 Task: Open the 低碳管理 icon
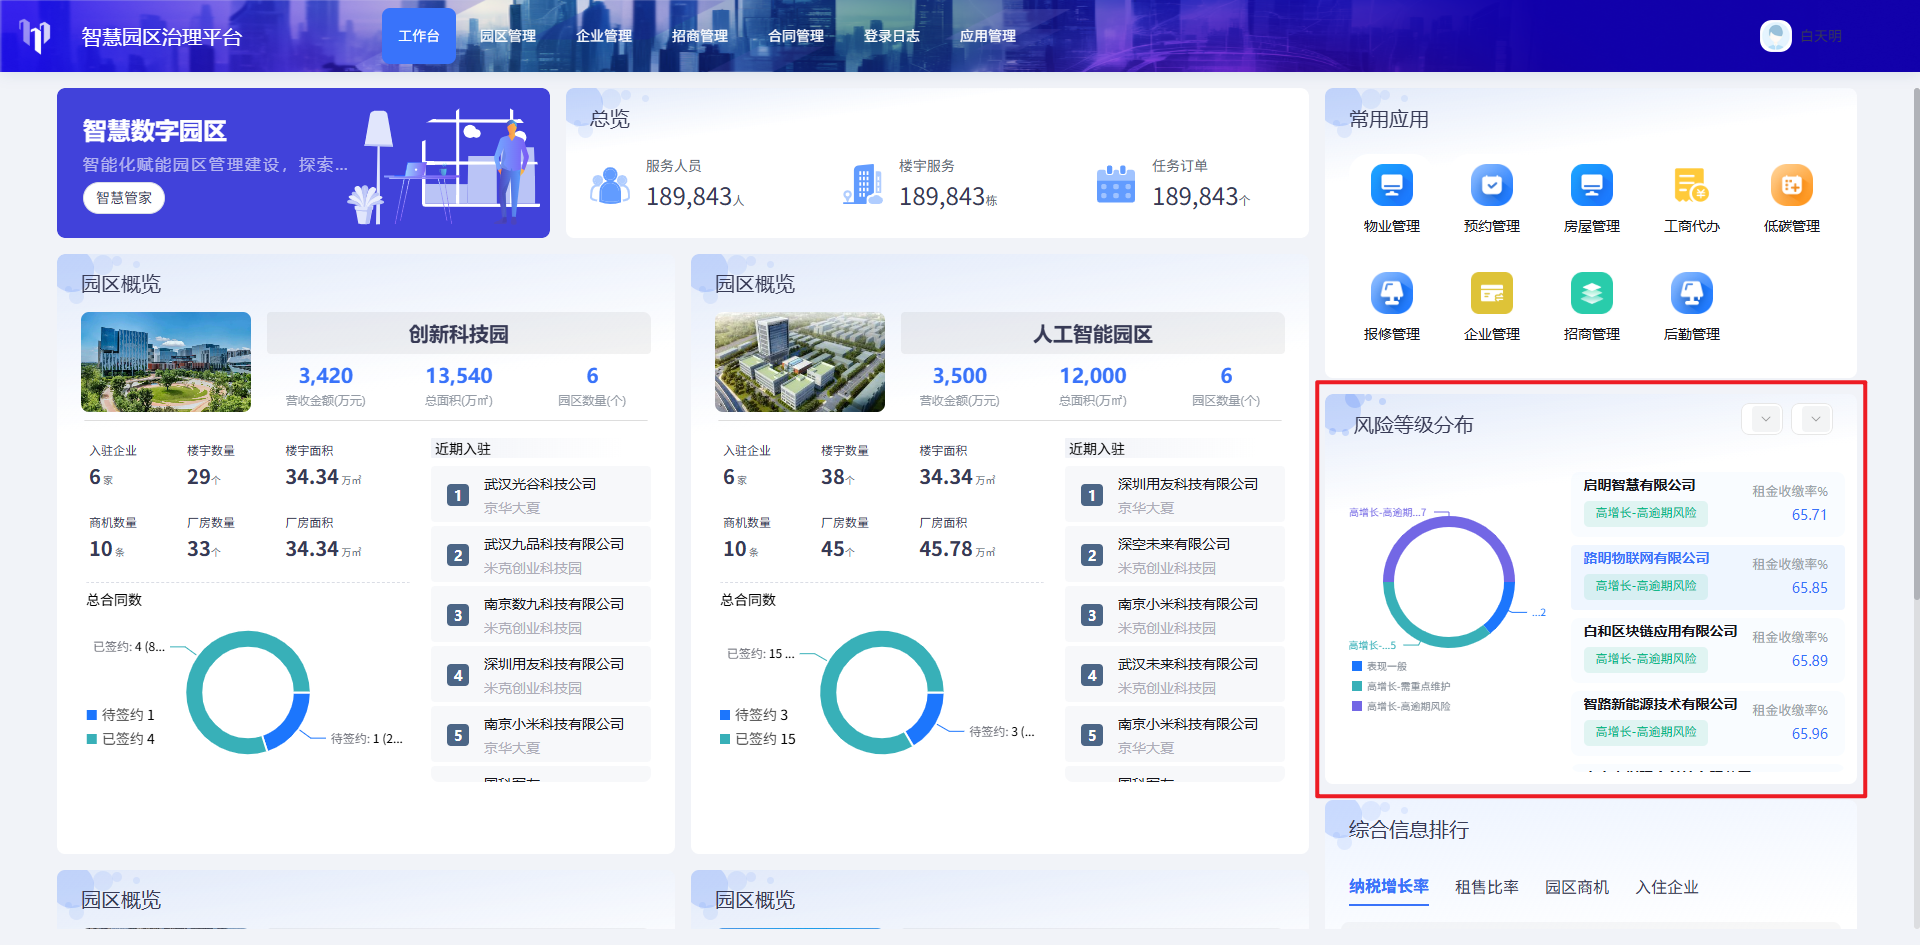(x=1791, y=186)
